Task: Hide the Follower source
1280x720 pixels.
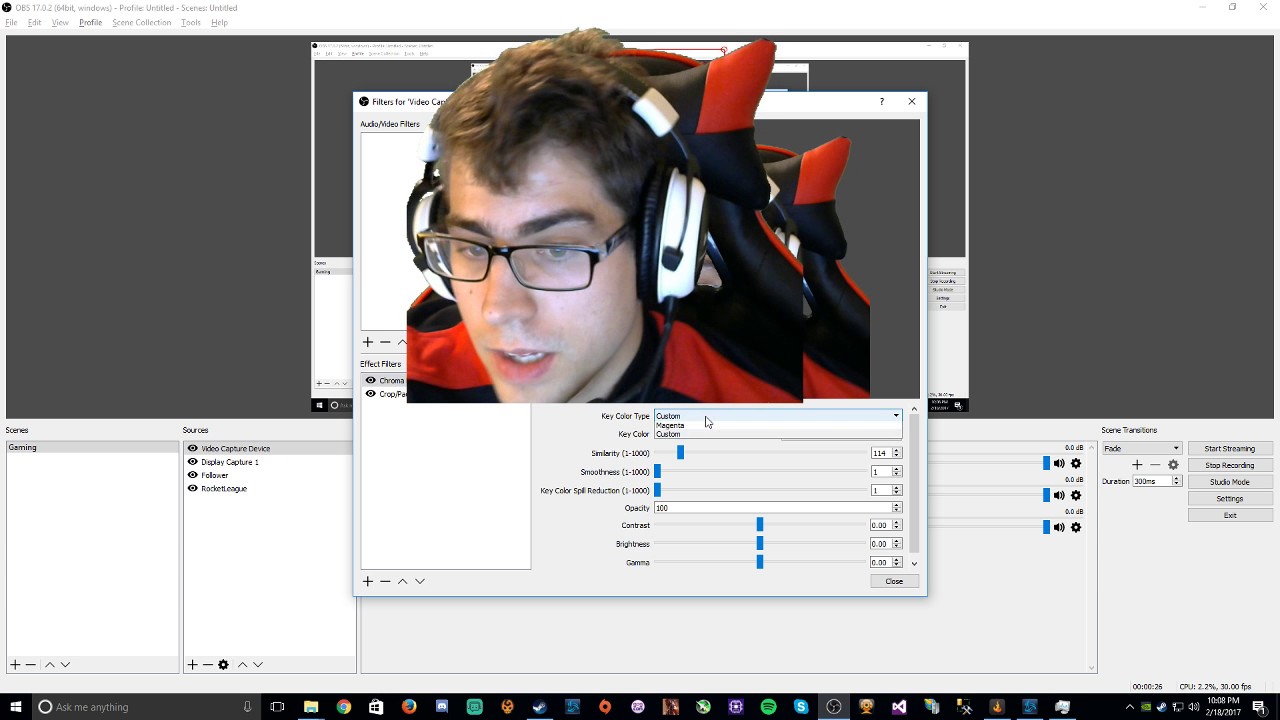Action: 193,475
